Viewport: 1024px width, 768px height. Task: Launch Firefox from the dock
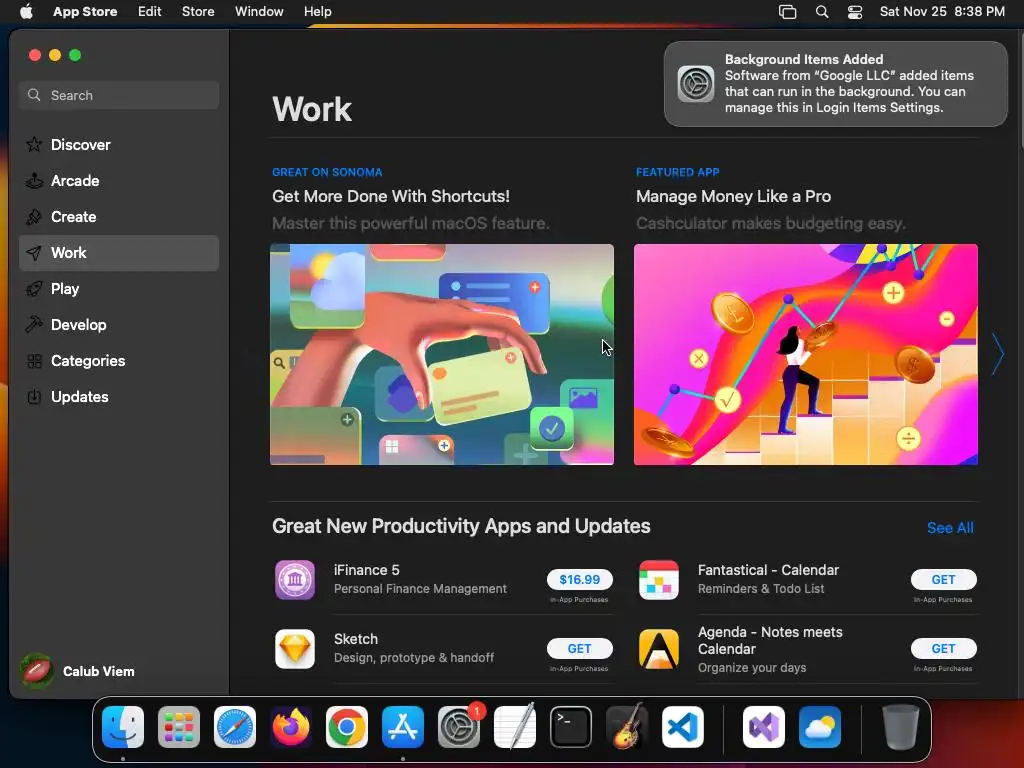click(291, 726)
